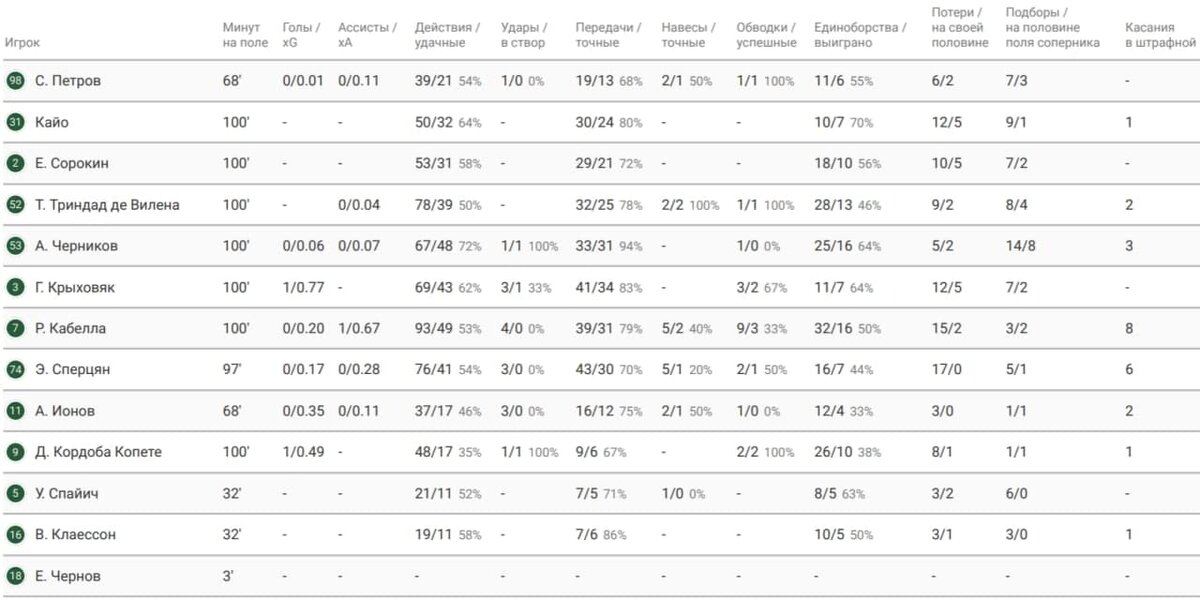This screenshot has width=1200, height=601.
Task: Click number 18 badge for Е. Чернов
Action: pyautogui.click(x=15, y=576)
